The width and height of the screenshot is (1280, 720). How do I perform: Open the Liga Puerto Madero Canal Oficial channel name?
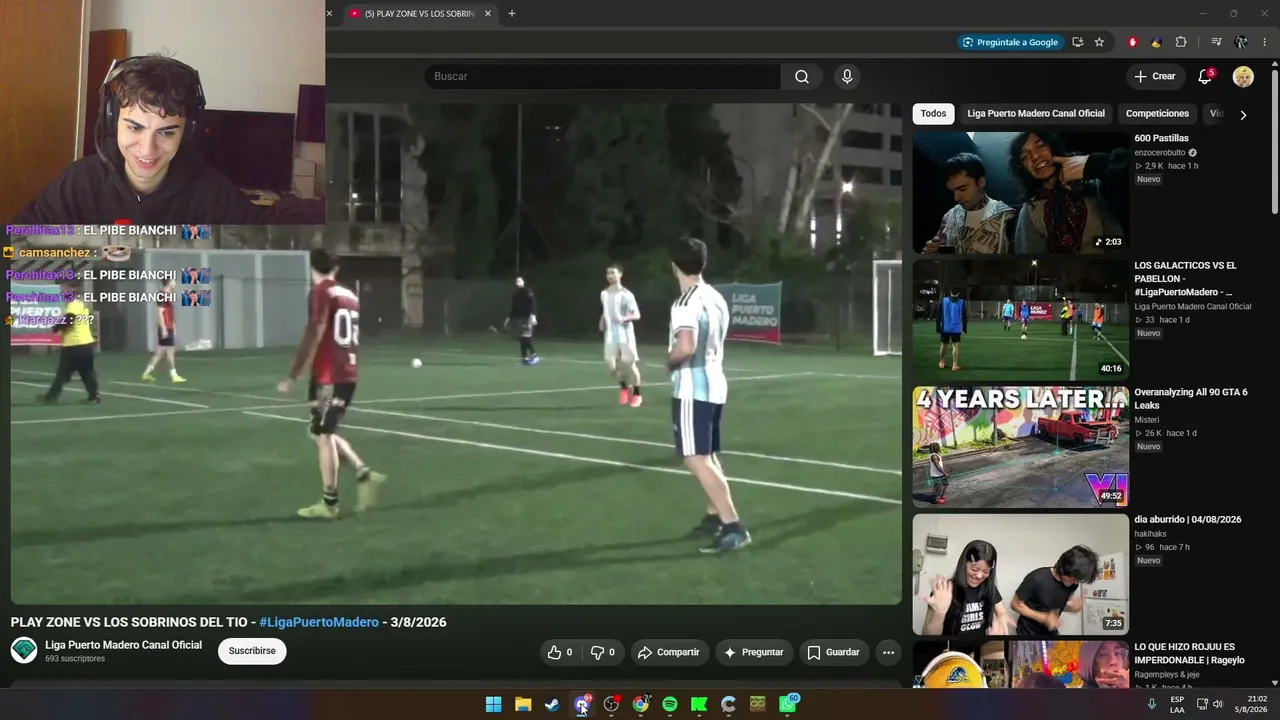click(x=124, y=645)
